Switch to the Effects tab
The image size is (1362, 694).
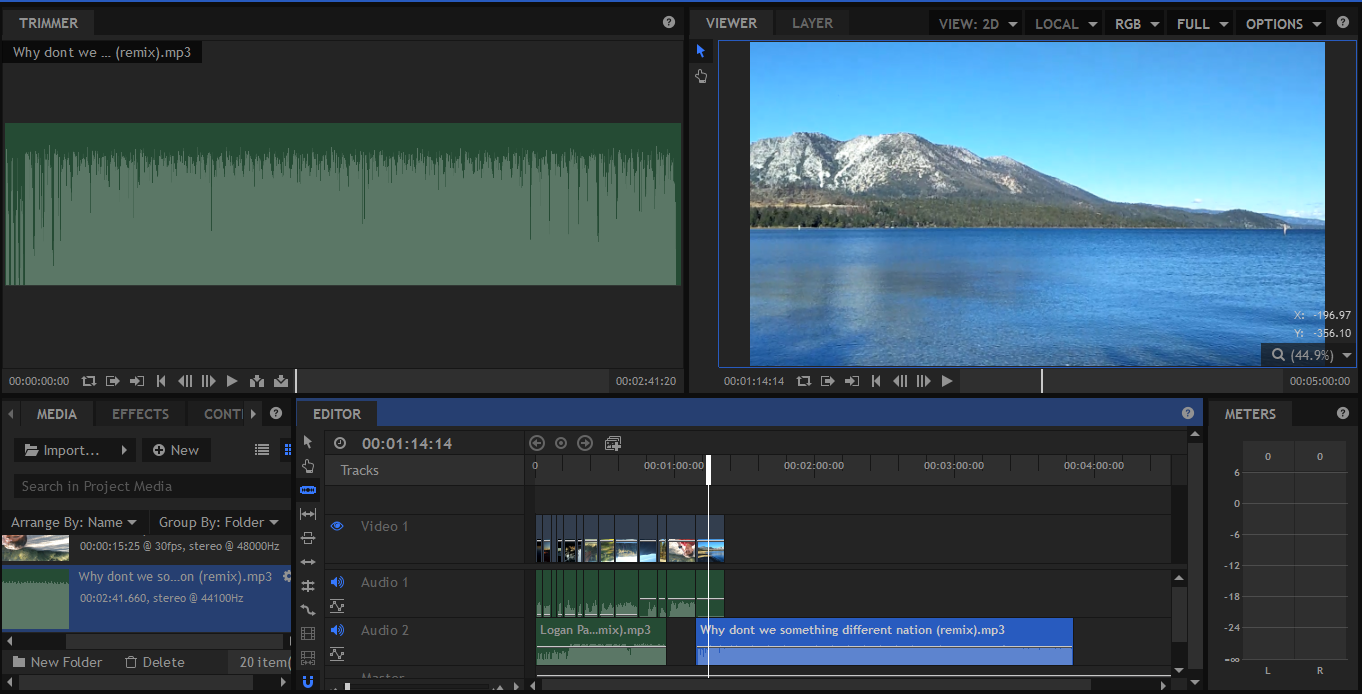click(x=140, y=414)
